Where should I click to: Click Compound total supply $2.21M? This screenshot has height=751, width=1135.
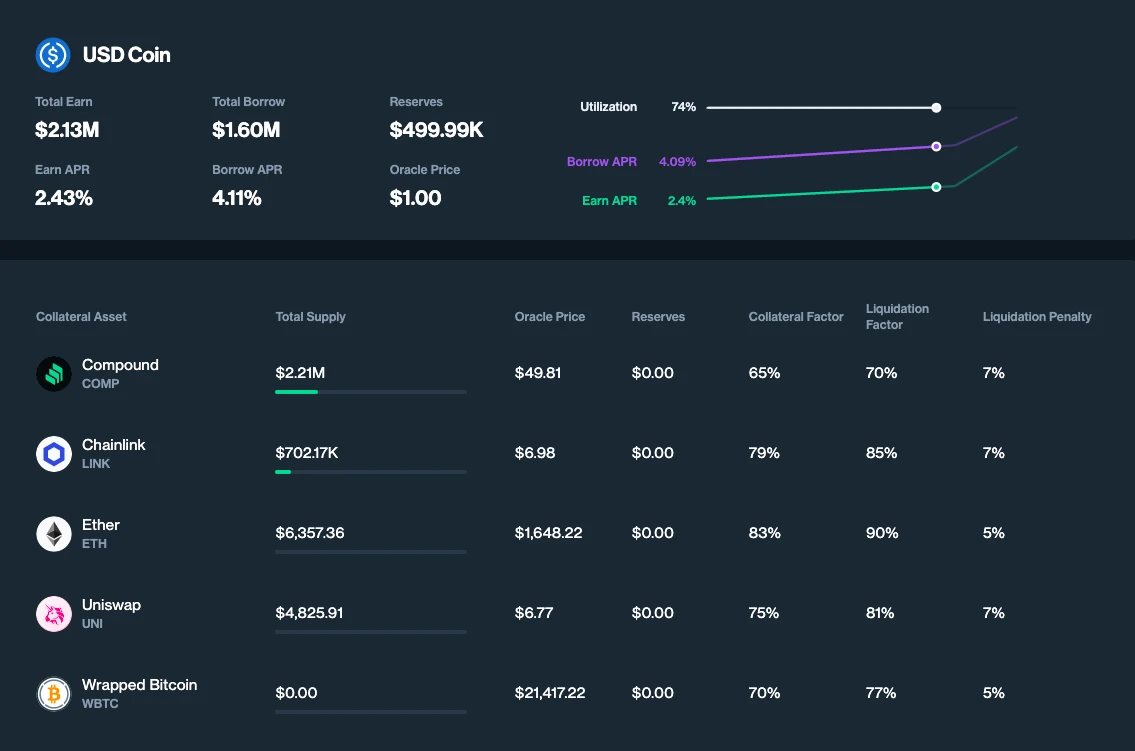point(300,373)
